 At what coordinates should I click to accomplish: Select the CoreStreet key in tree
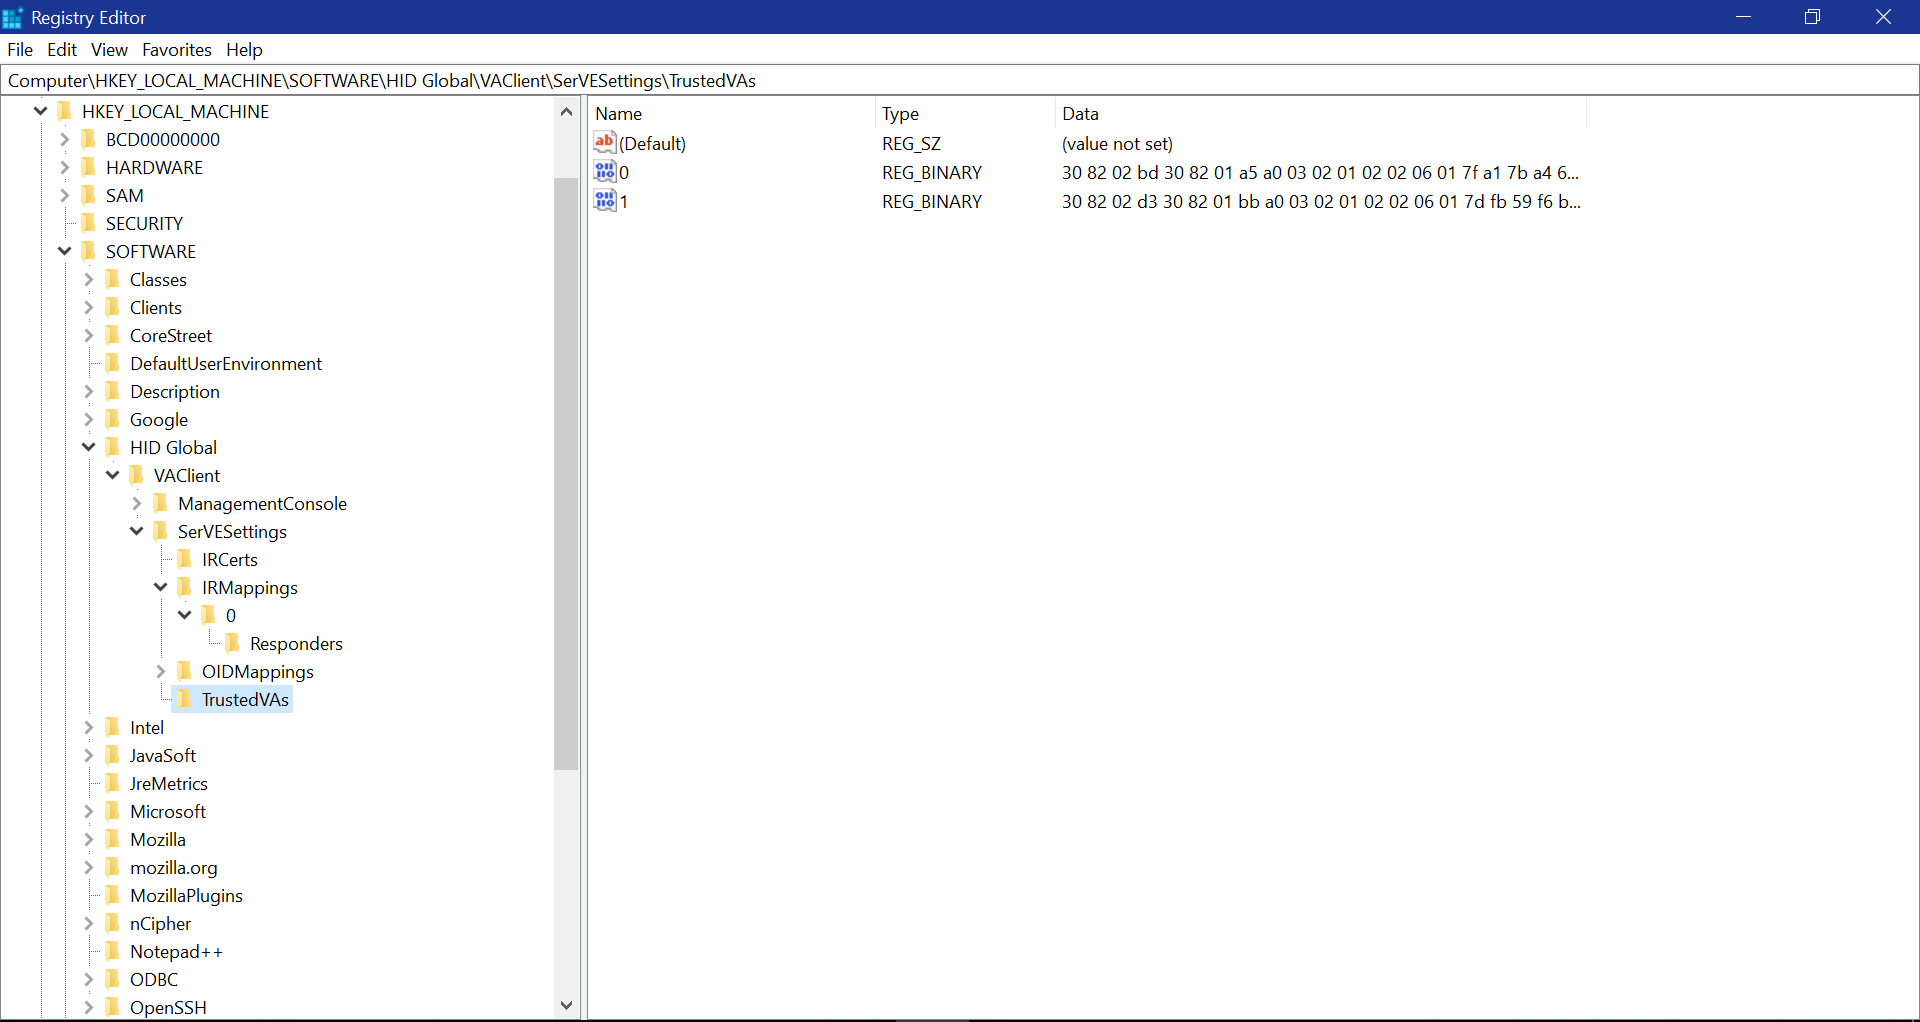[x=170, y=336]
